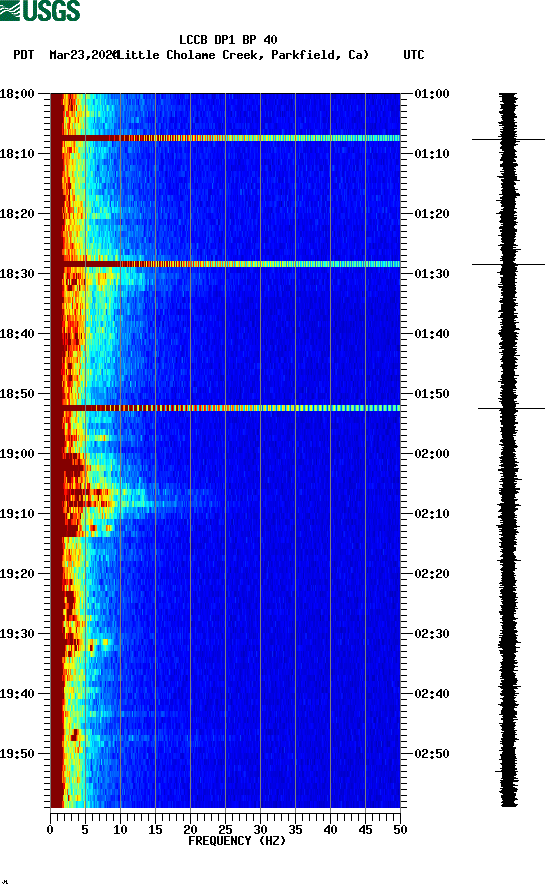Image resolution: width=552 pixels, height=893 pixels.
Task: Click the '18:40' PDT time label
Action: click(x=17, y=334)
